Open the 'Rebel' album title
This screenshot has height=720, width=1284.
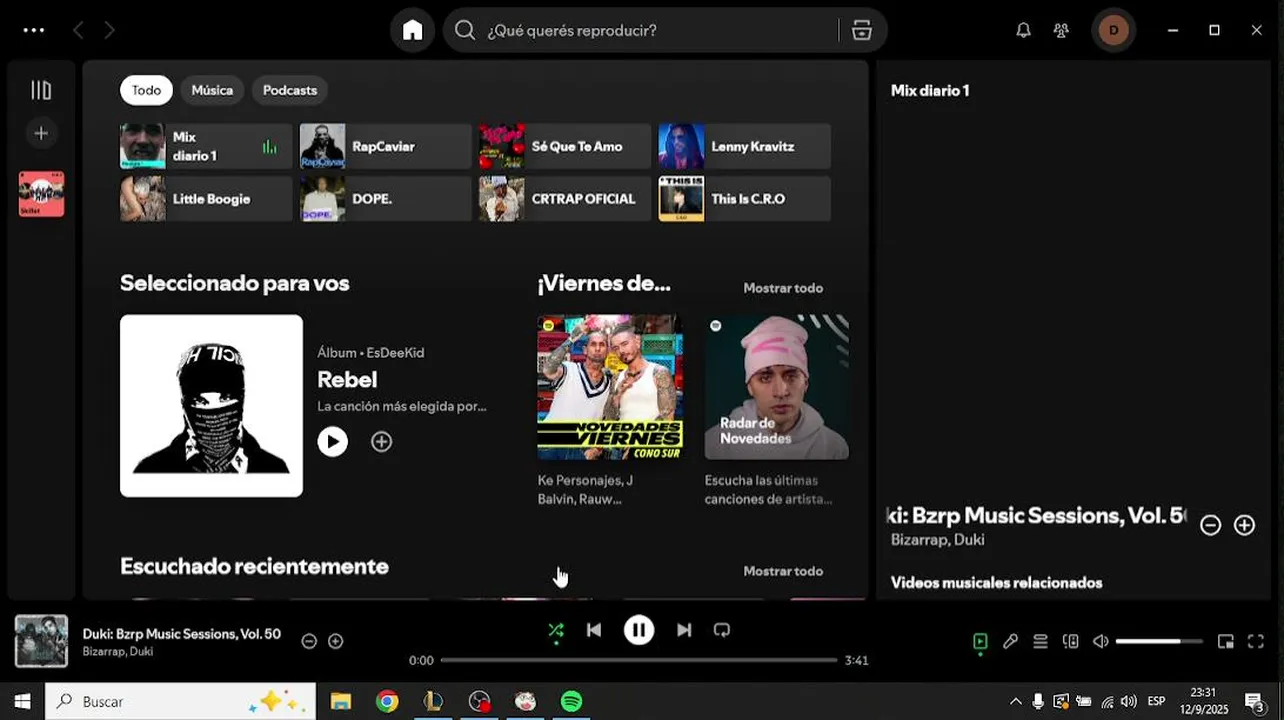click(347, 380)
